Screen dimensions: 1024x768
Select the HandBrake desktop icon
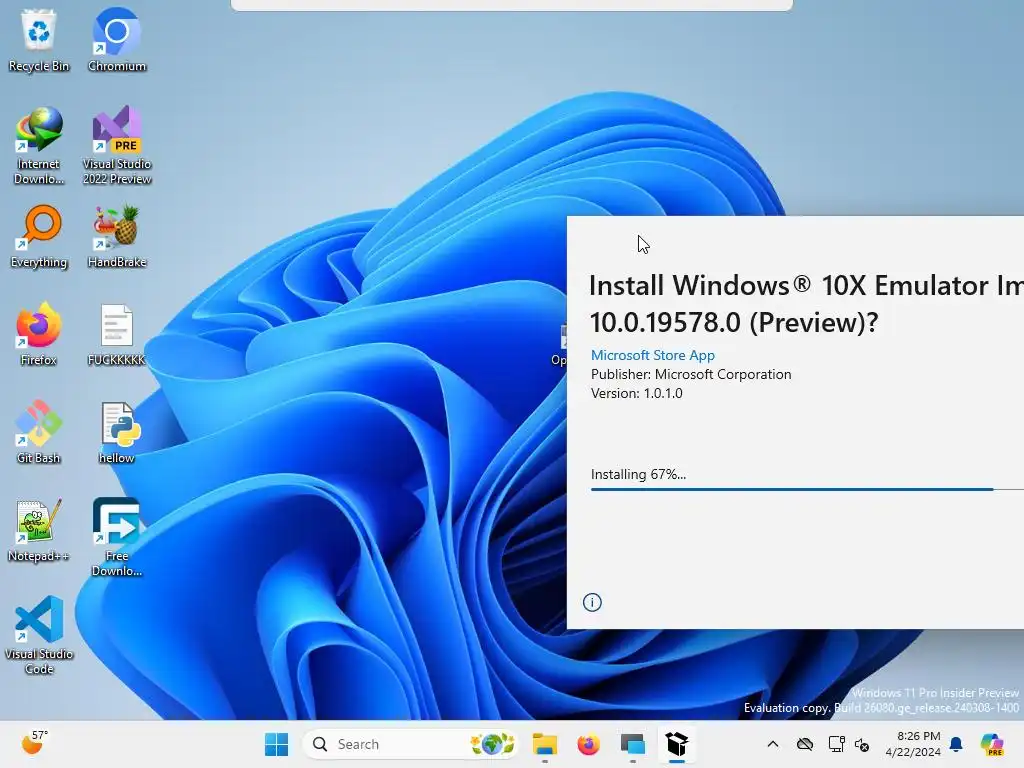[x=117, y=236]
